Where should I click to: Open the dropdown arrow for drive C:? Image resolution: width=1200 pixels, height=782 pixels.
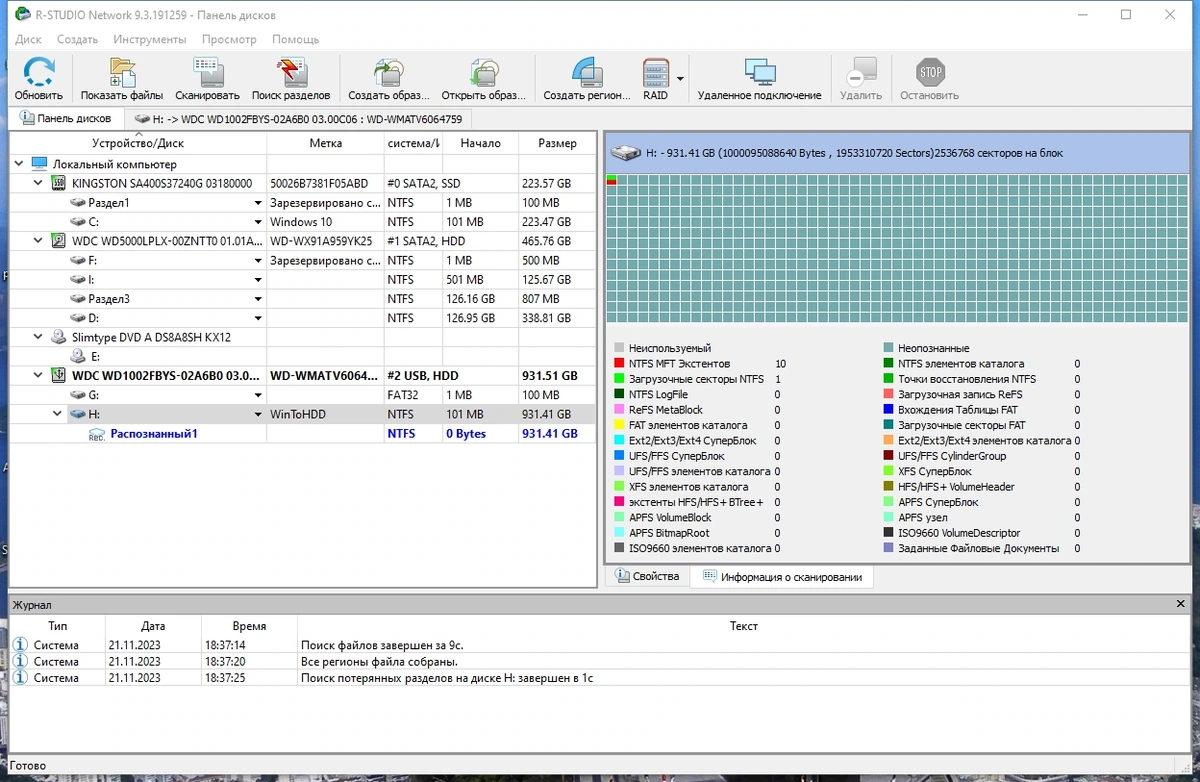258,222
